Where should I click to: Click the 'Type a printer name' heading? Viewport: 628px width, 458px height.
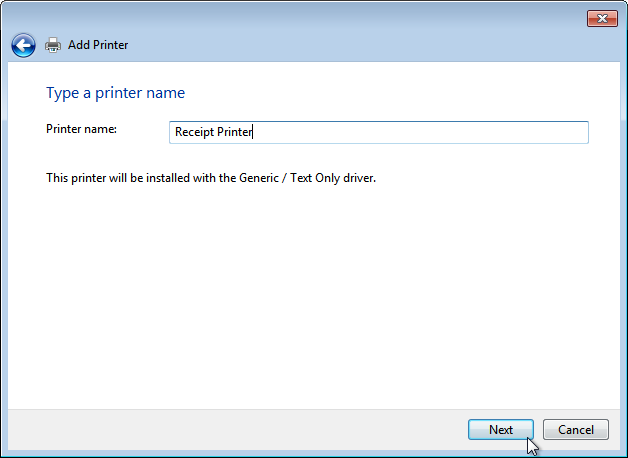(x=115, y=92)
